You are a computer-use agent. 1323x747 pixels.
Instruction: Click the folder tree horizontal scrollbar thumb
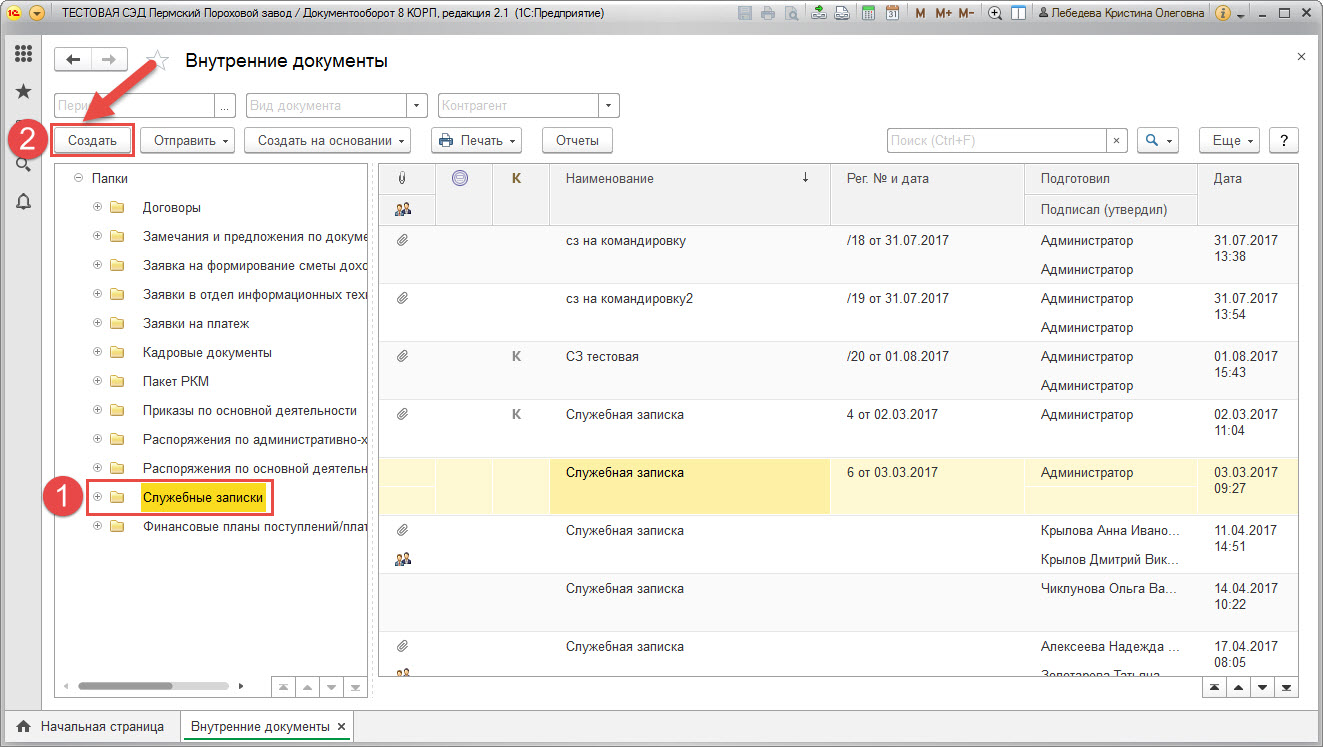point(125,686)
